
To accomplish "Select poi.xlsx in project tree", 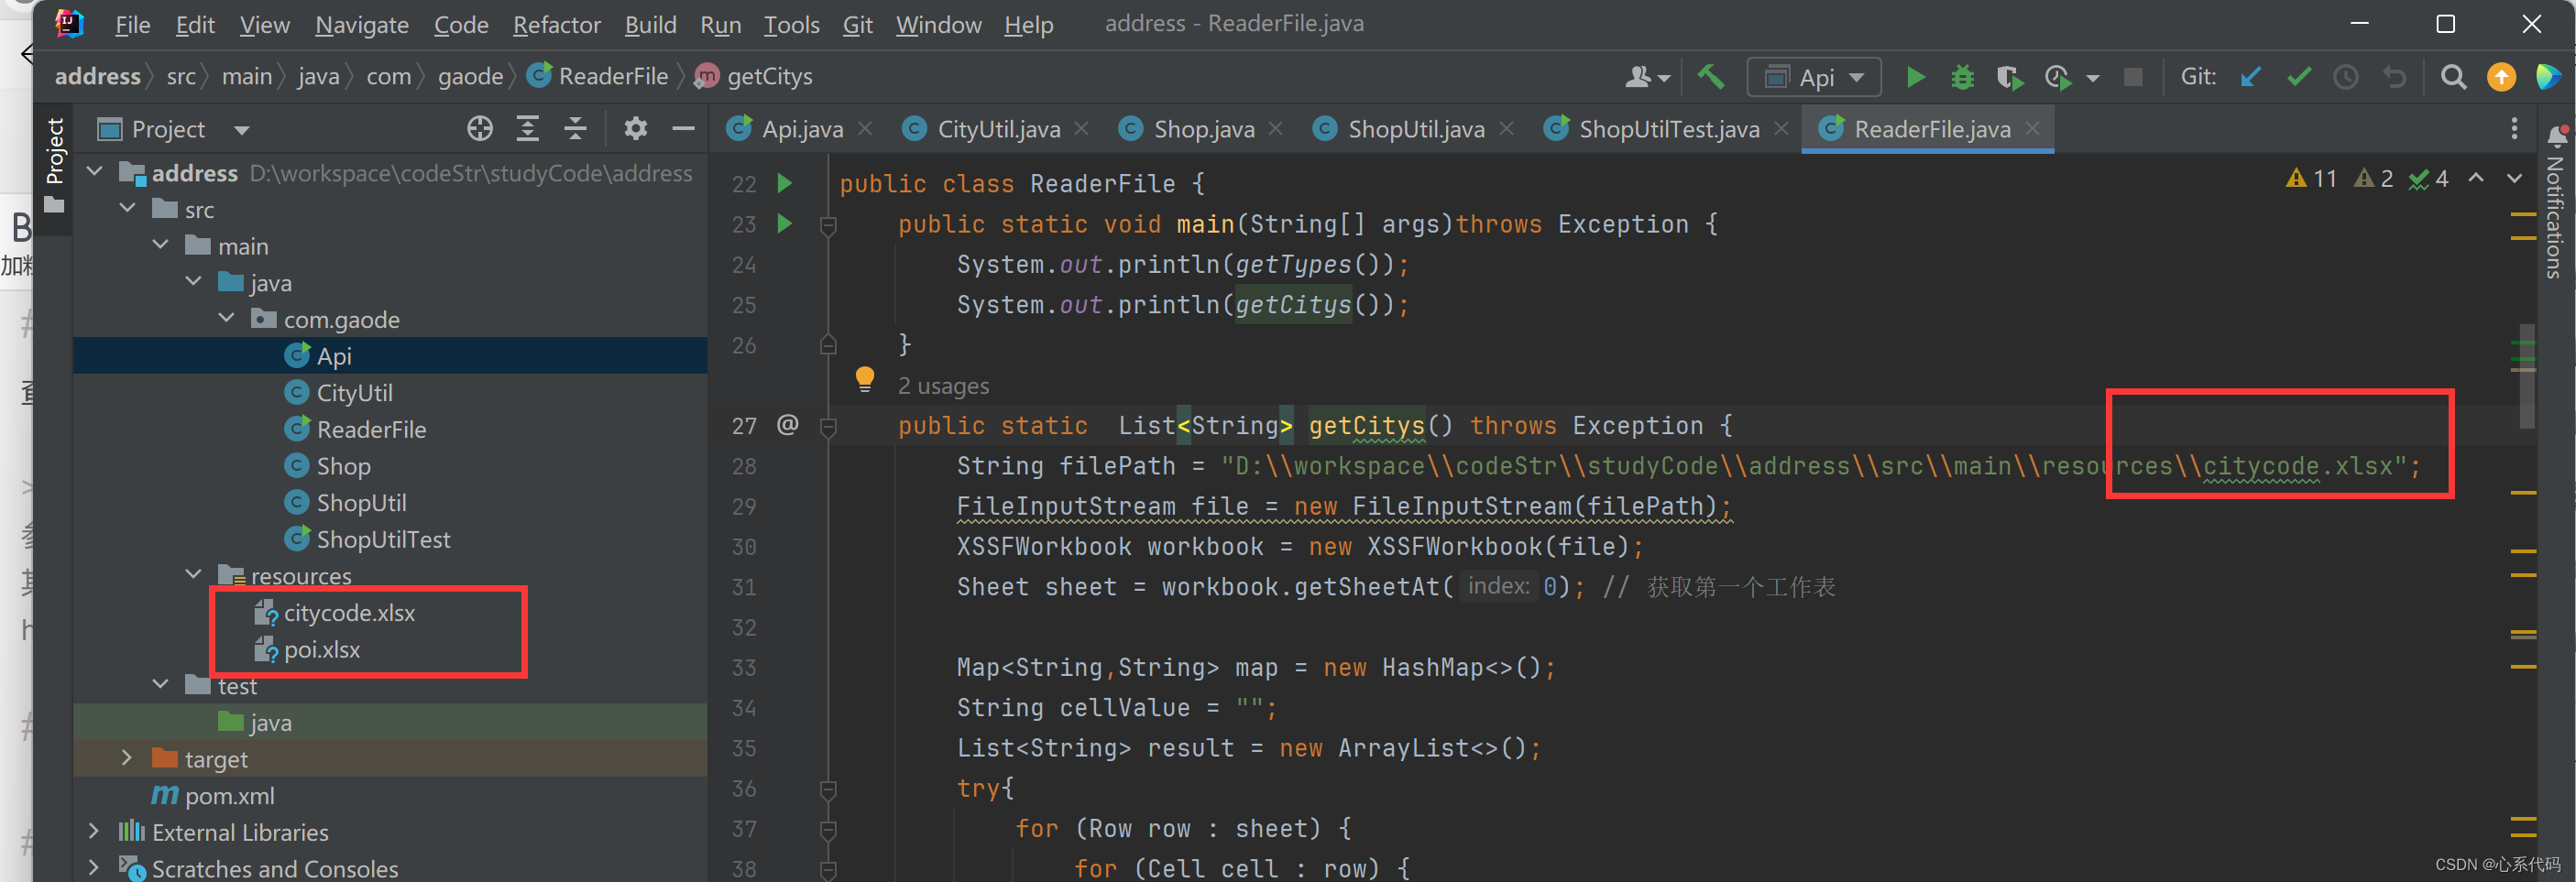I will click(x=321, y=650).
